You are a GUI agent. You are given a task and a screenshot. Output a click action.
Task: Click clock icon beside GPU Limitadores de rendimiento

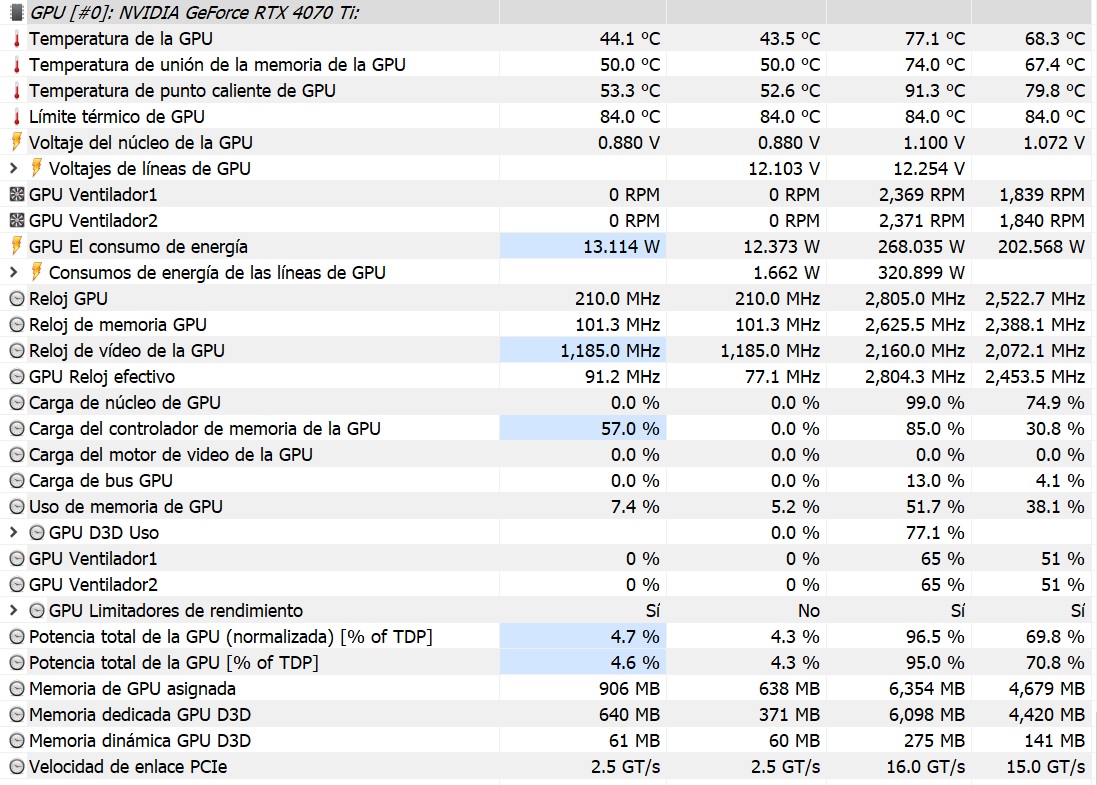(37, 611)
